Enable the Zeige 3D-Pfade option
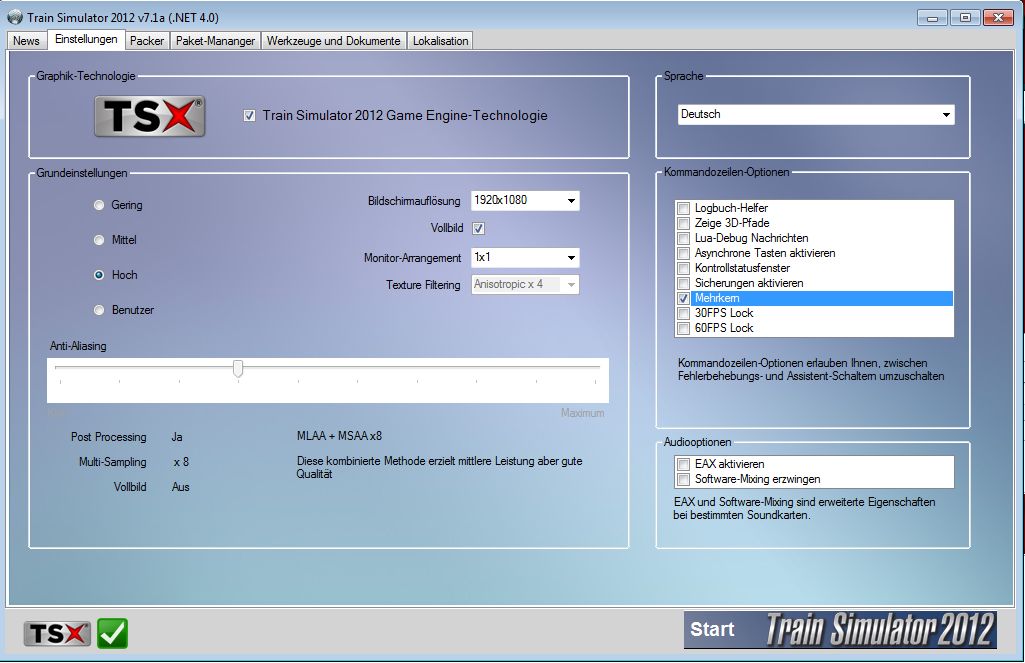The width and height of the screenshot is (1025, 663). (x=683, y=224)
